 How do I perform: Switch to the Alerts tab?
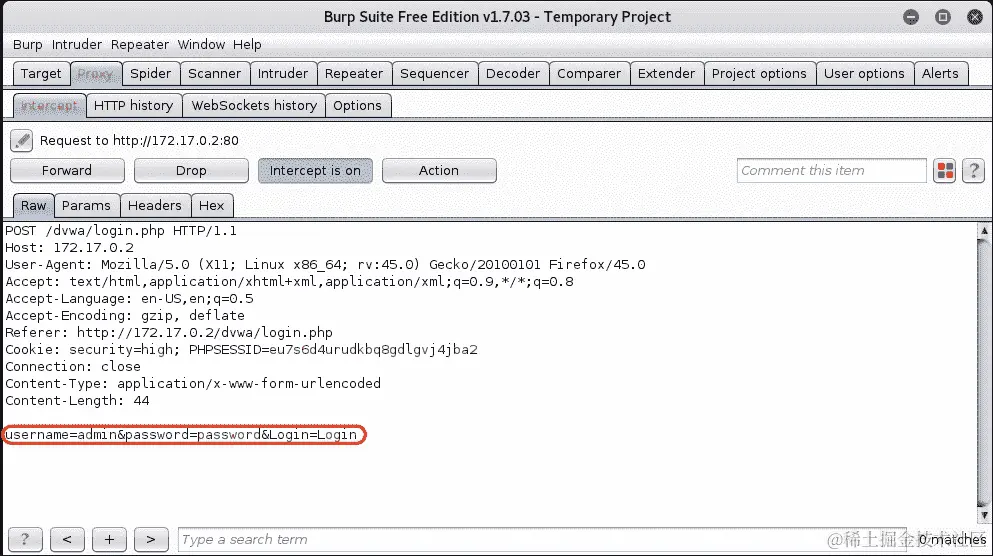940,73
